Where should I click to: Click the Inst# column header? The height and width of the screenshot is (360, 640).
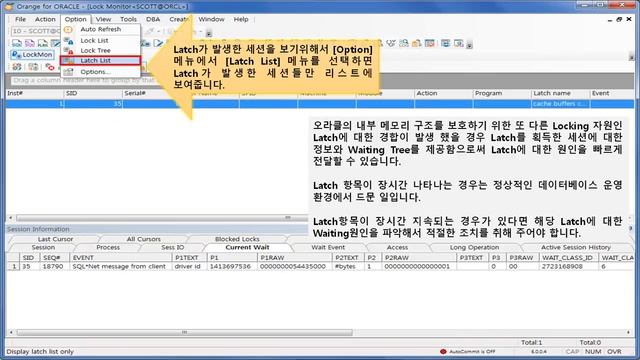point(35,93)
